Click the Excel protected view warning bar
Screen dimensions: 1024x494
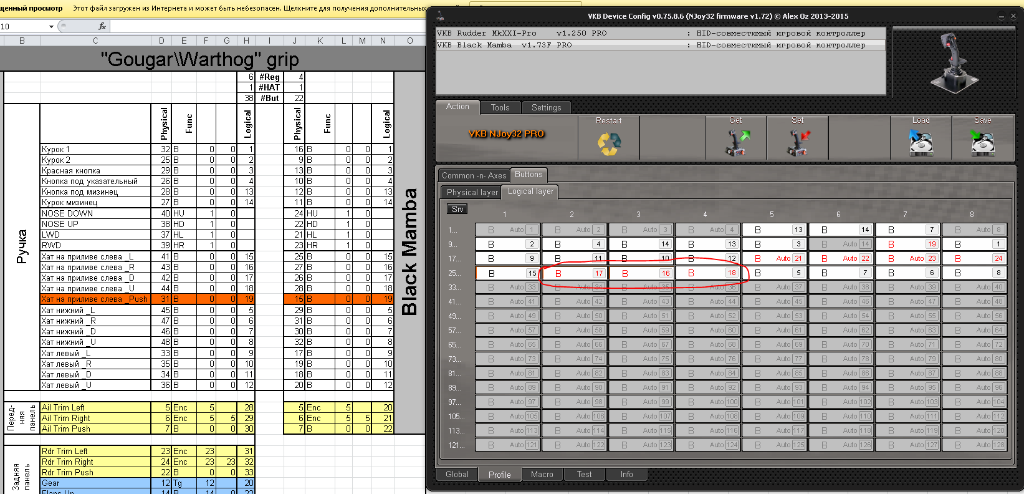[212, 9]
